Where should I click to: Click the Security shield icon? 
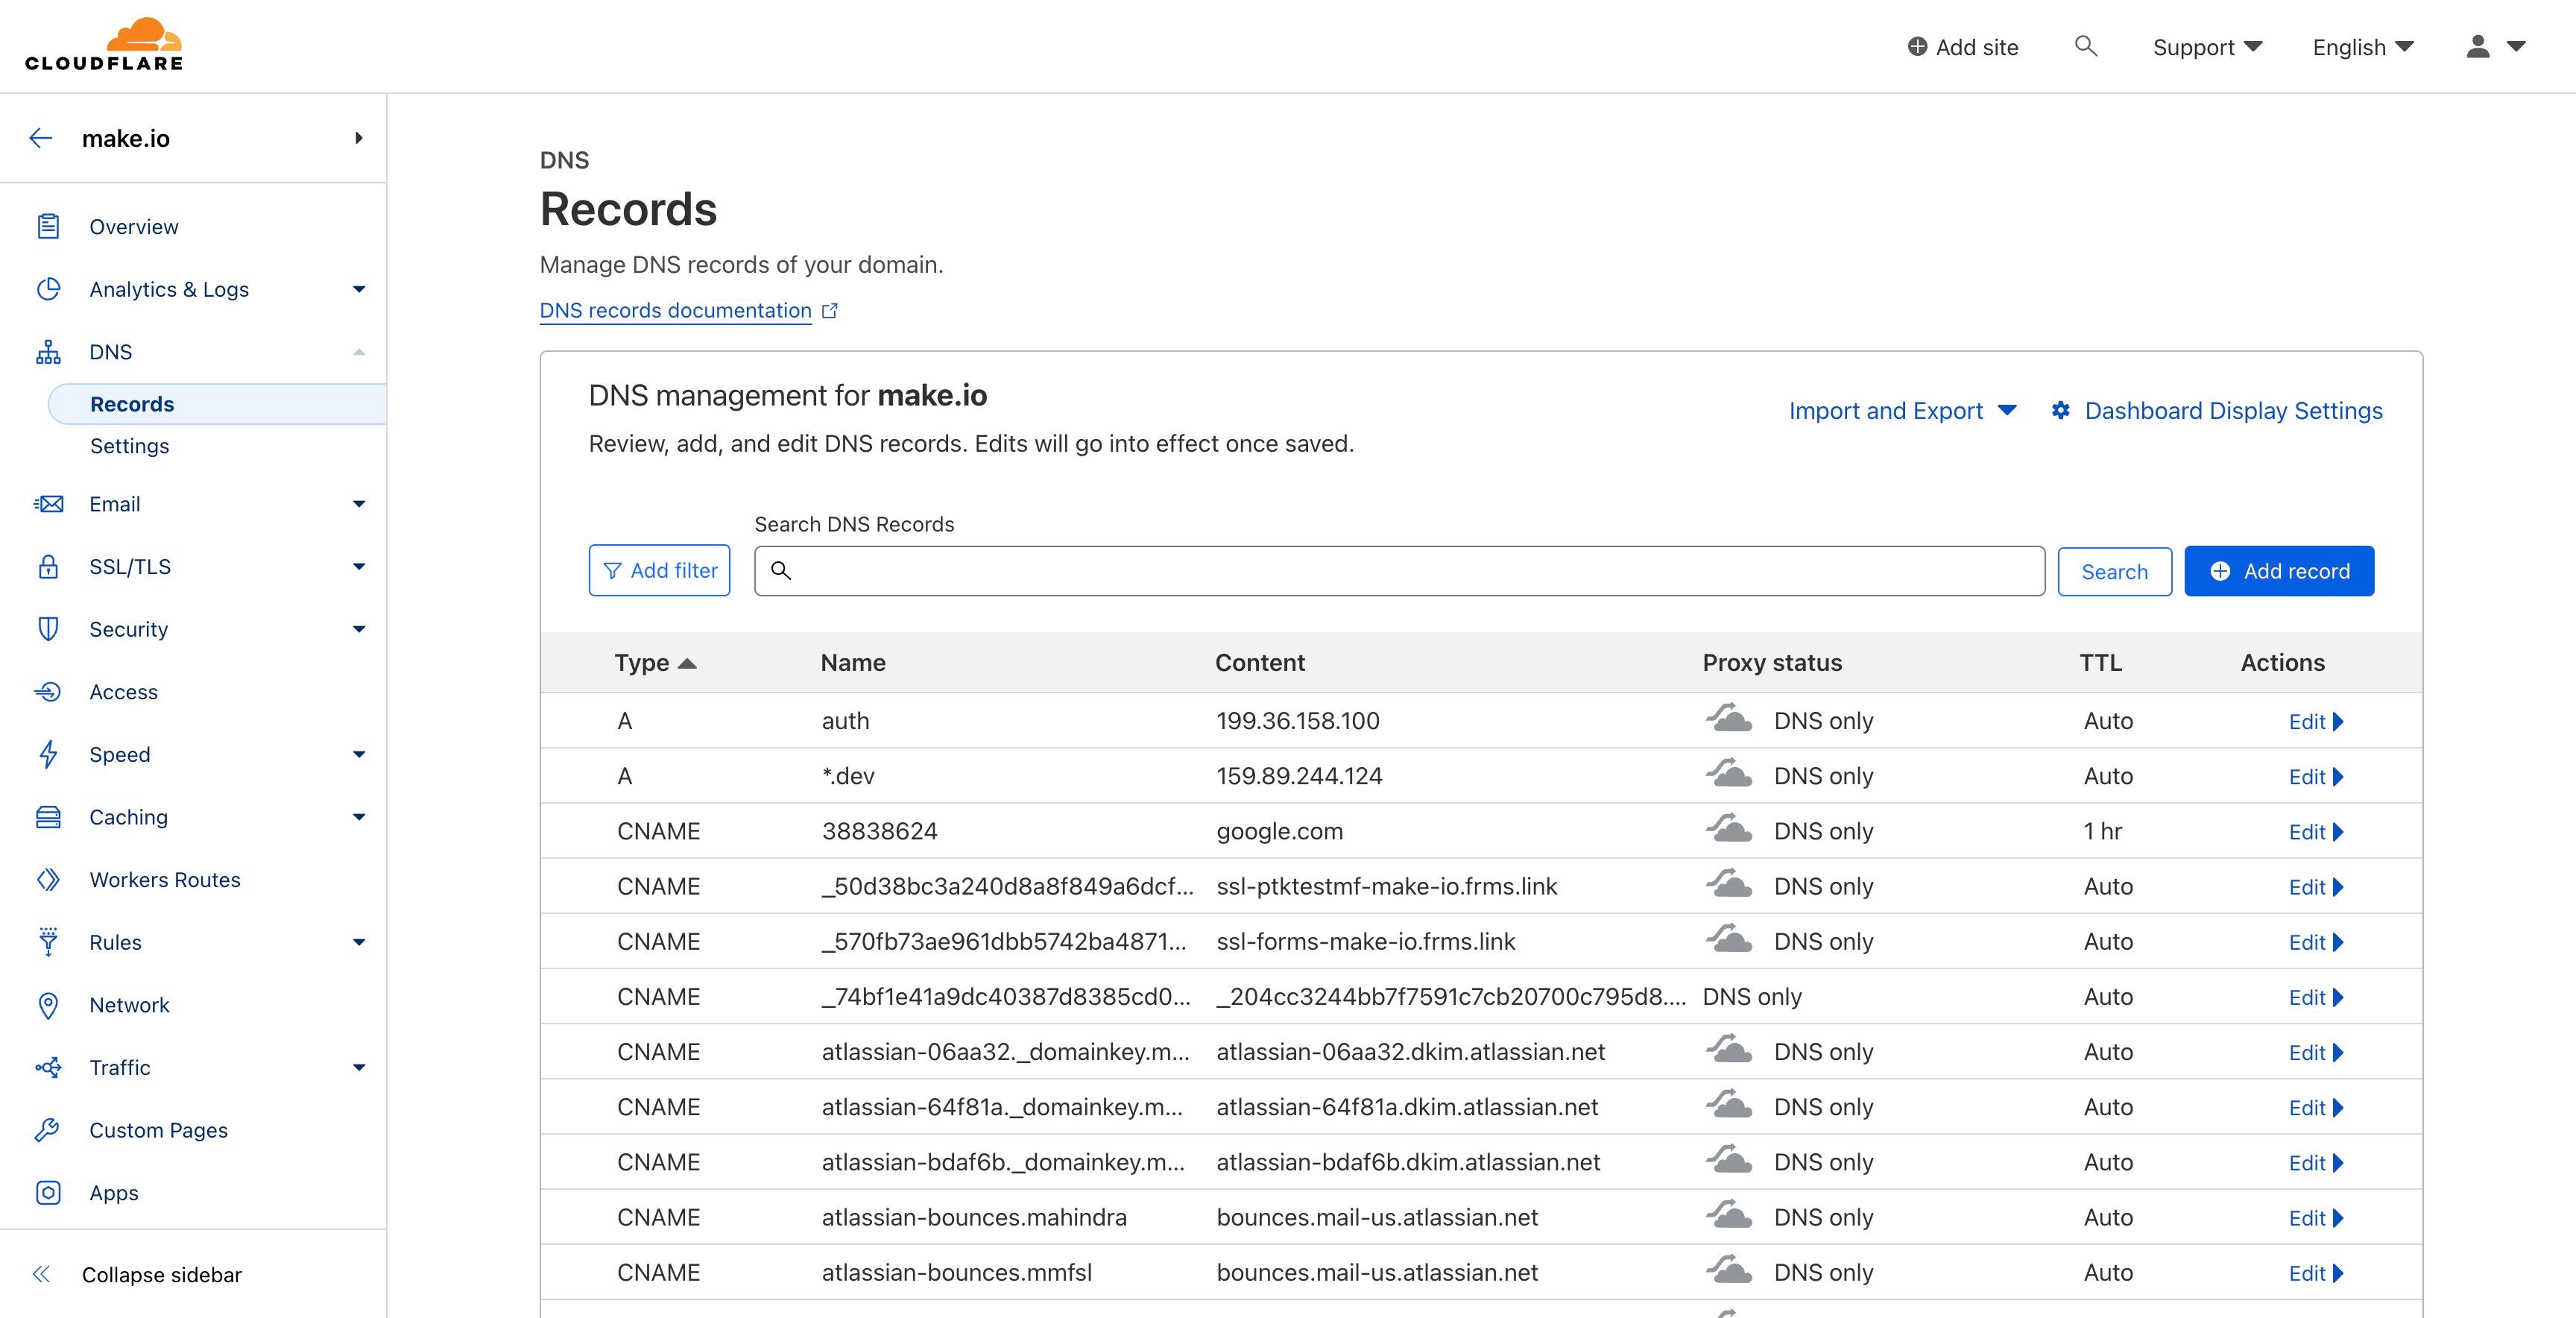(48, 629)
